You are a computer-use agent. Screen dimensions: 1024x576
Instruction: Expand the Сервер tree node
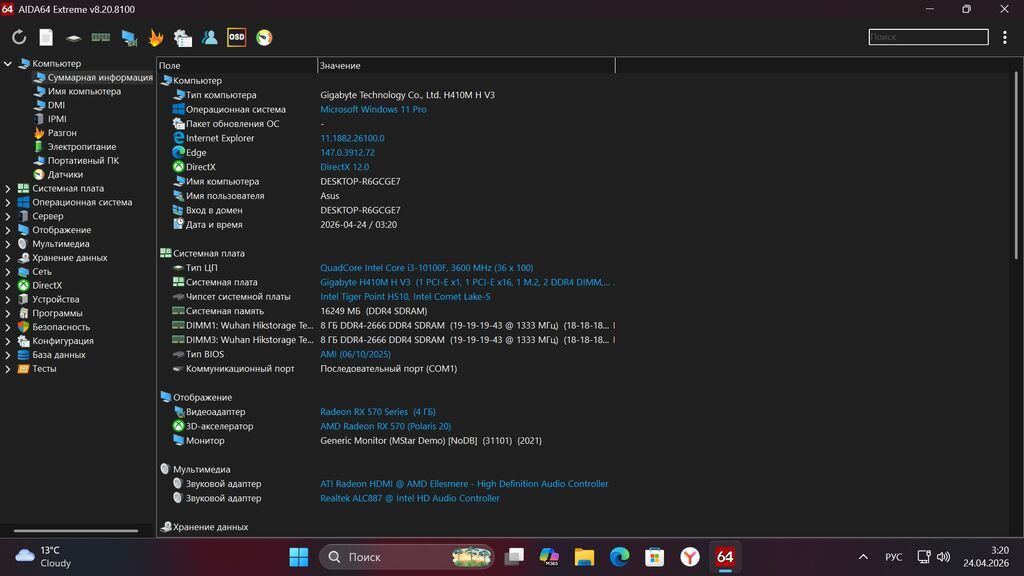coord(8,216)
